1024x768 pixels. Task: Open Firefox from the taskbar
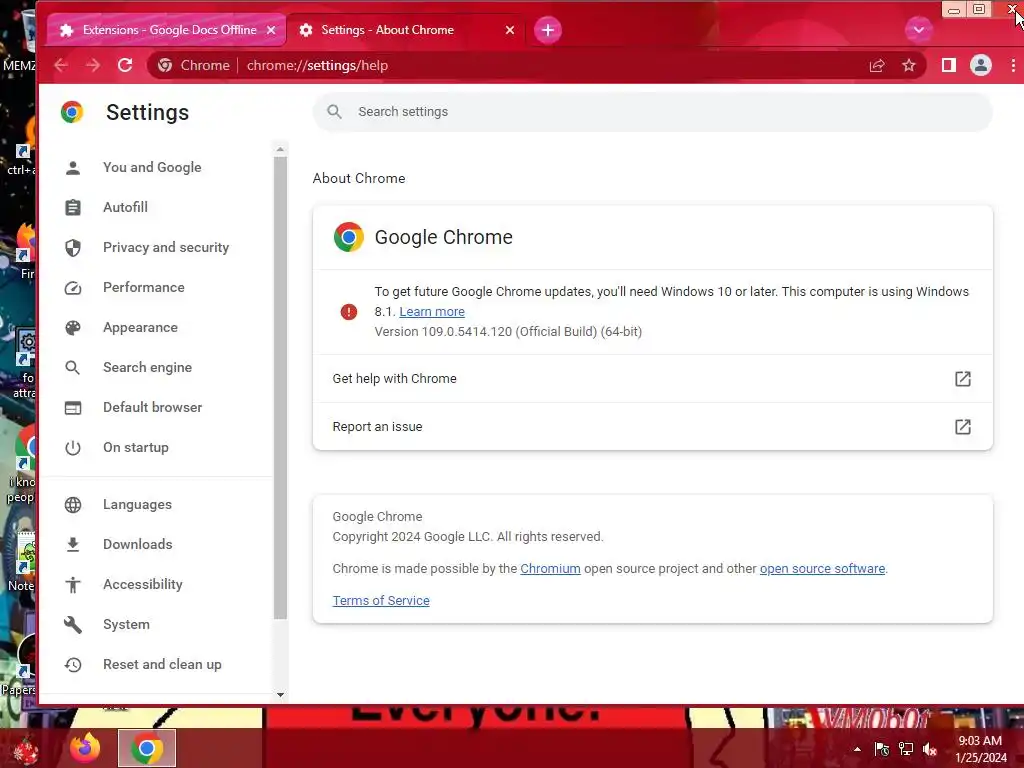point(86,748)
